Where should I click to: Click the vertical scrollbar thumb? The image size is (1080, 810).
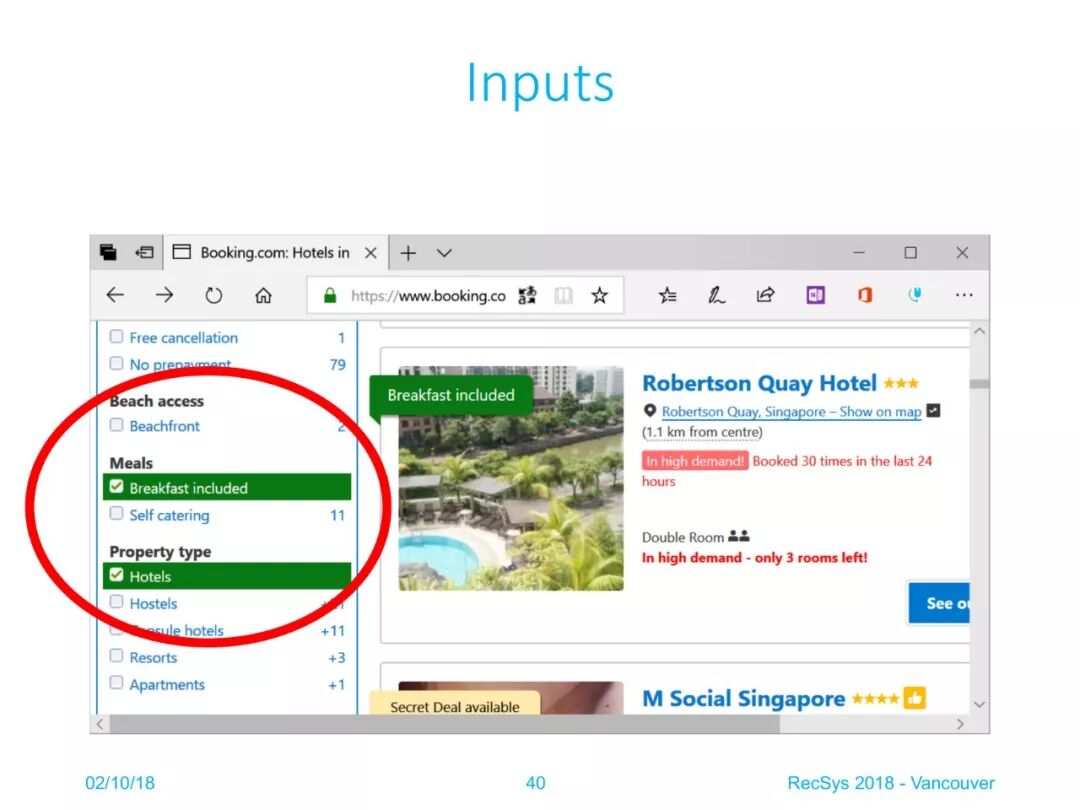(979, 384)
